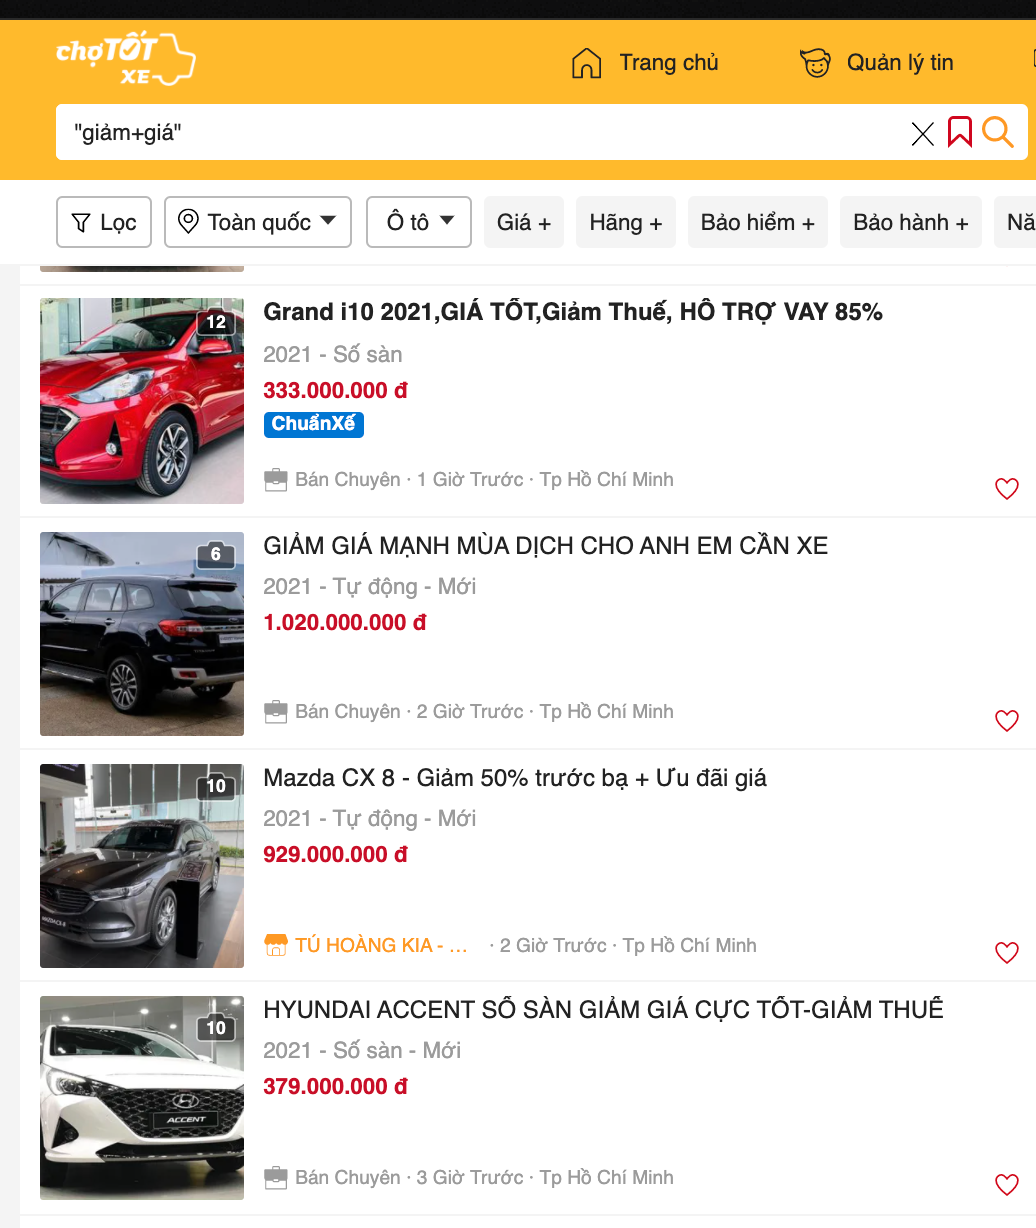Viewport: 1036px width, 1228px height.
Task: Click into the search input field
Action: 480,132
